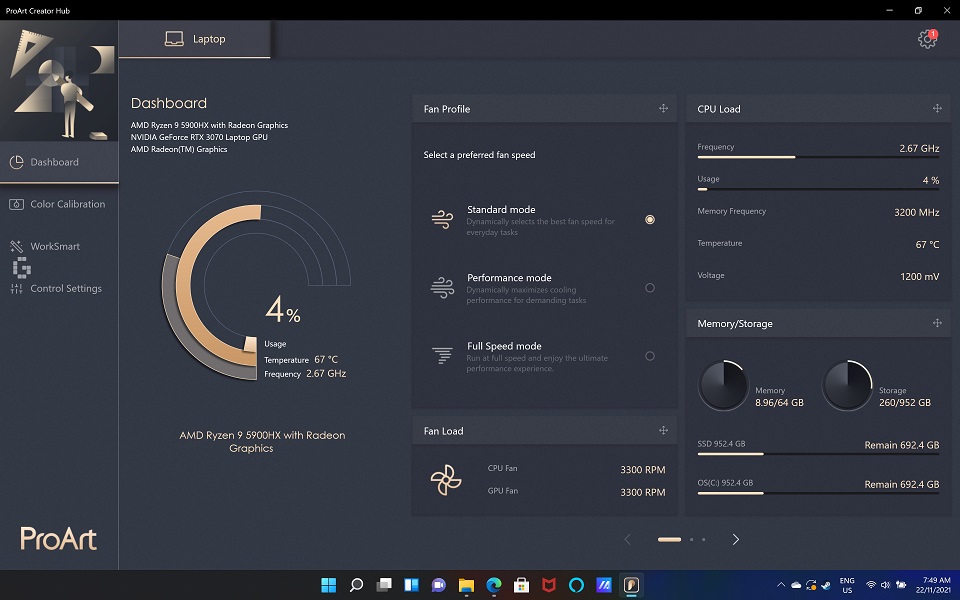This screenshot has height=600, width=960.
Task: Open Microsoft Store from the taskbar
Action: tap(522, 585)
